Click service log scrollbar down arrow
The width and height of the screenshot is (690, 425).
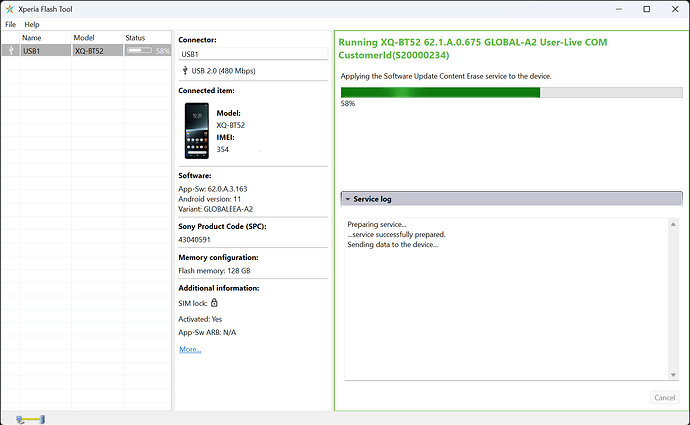[x=673, y=375]
